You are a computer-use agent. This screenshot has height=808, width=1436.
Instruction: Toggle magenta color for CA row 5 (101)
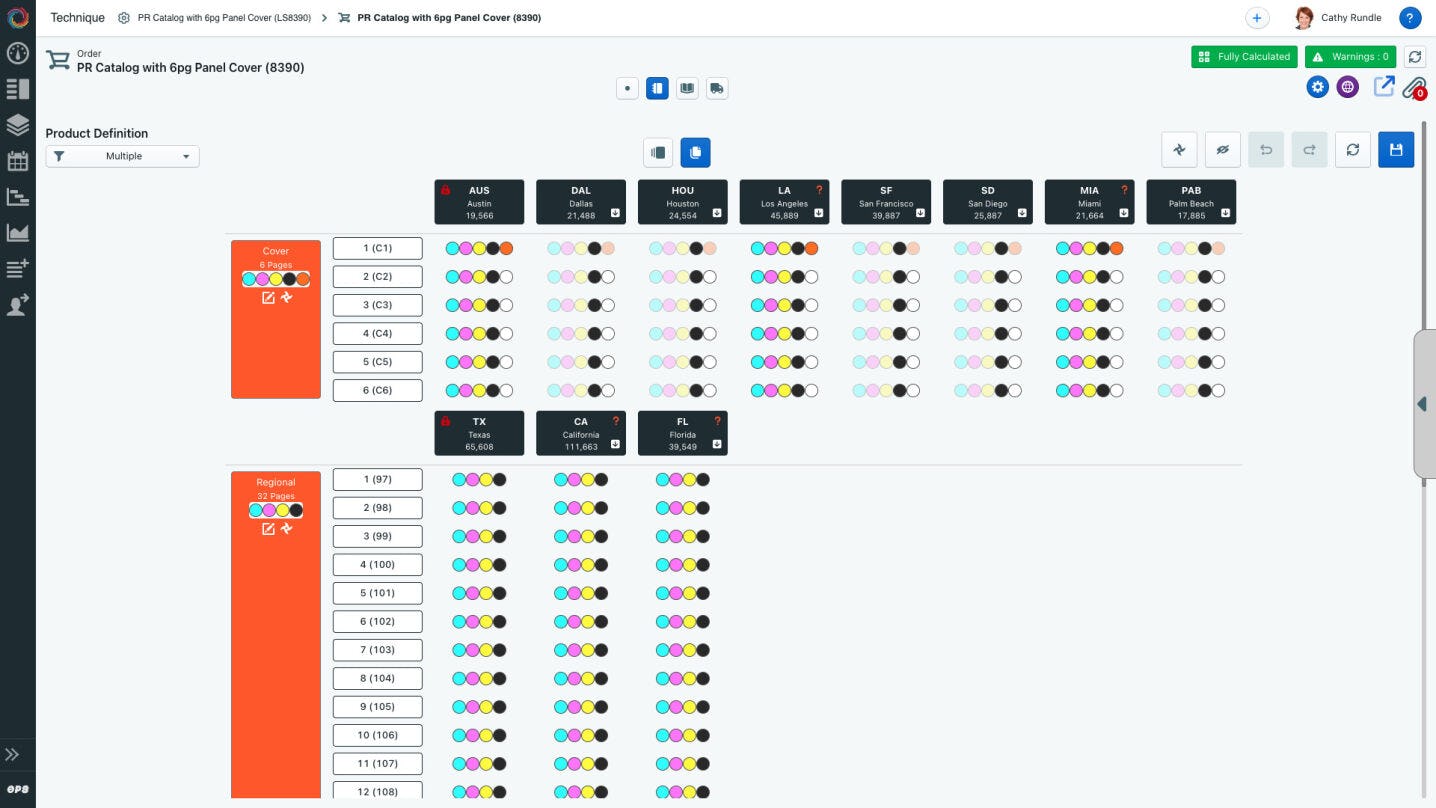point(574,593)
